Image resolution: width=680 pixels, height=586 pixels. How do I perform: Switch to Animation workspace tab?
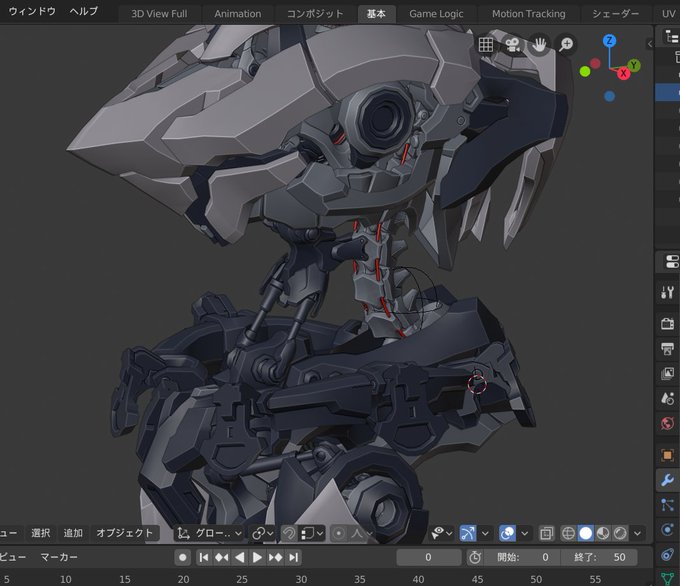238,14
